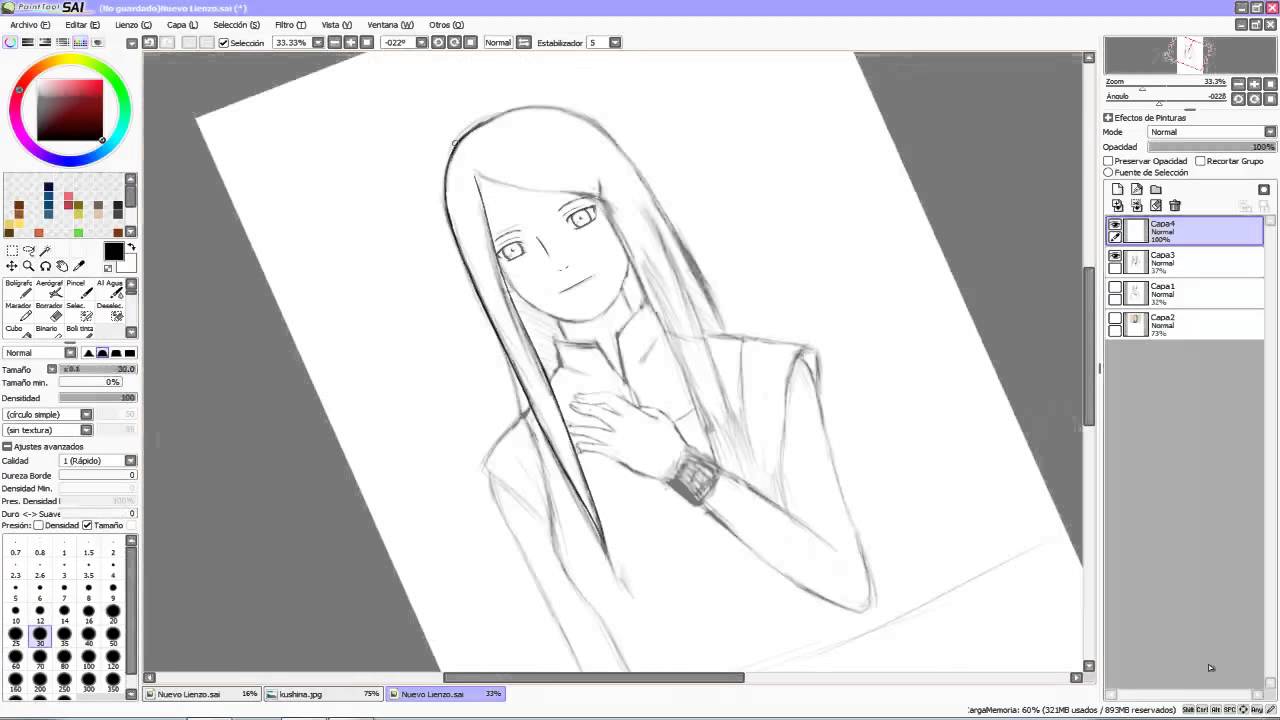Select the rectangular selection tool
This screenshot has height=720, width=1280.
coord(12,251)
